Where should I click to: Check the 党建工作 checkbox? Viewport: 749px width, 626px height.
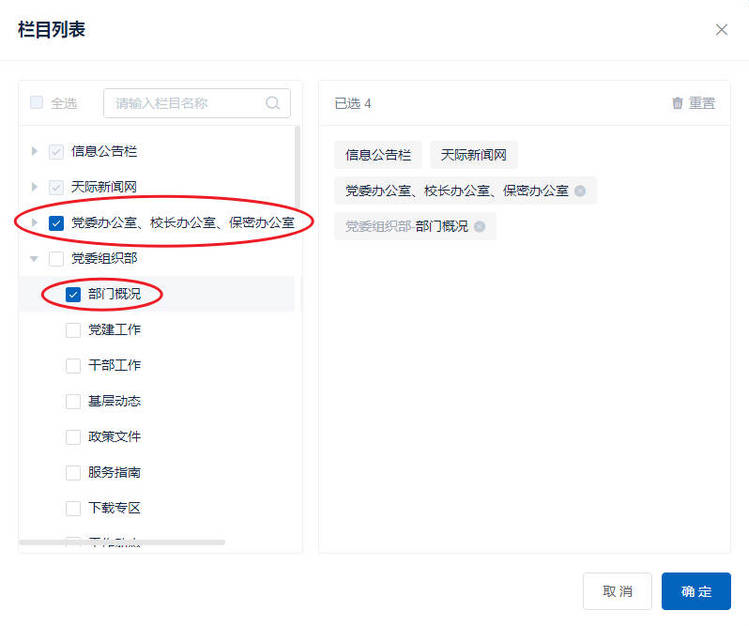[73, 330]
